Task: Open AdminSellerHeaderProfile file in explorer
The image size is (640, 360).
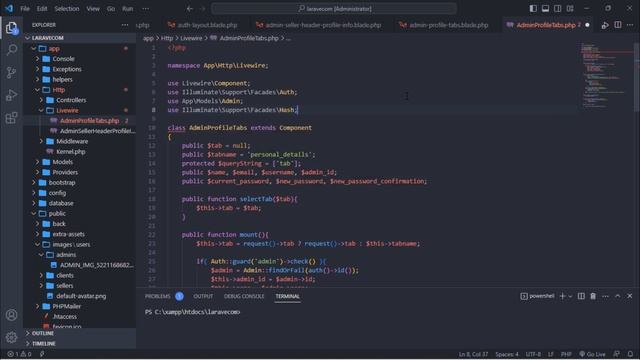Action: 80,131
